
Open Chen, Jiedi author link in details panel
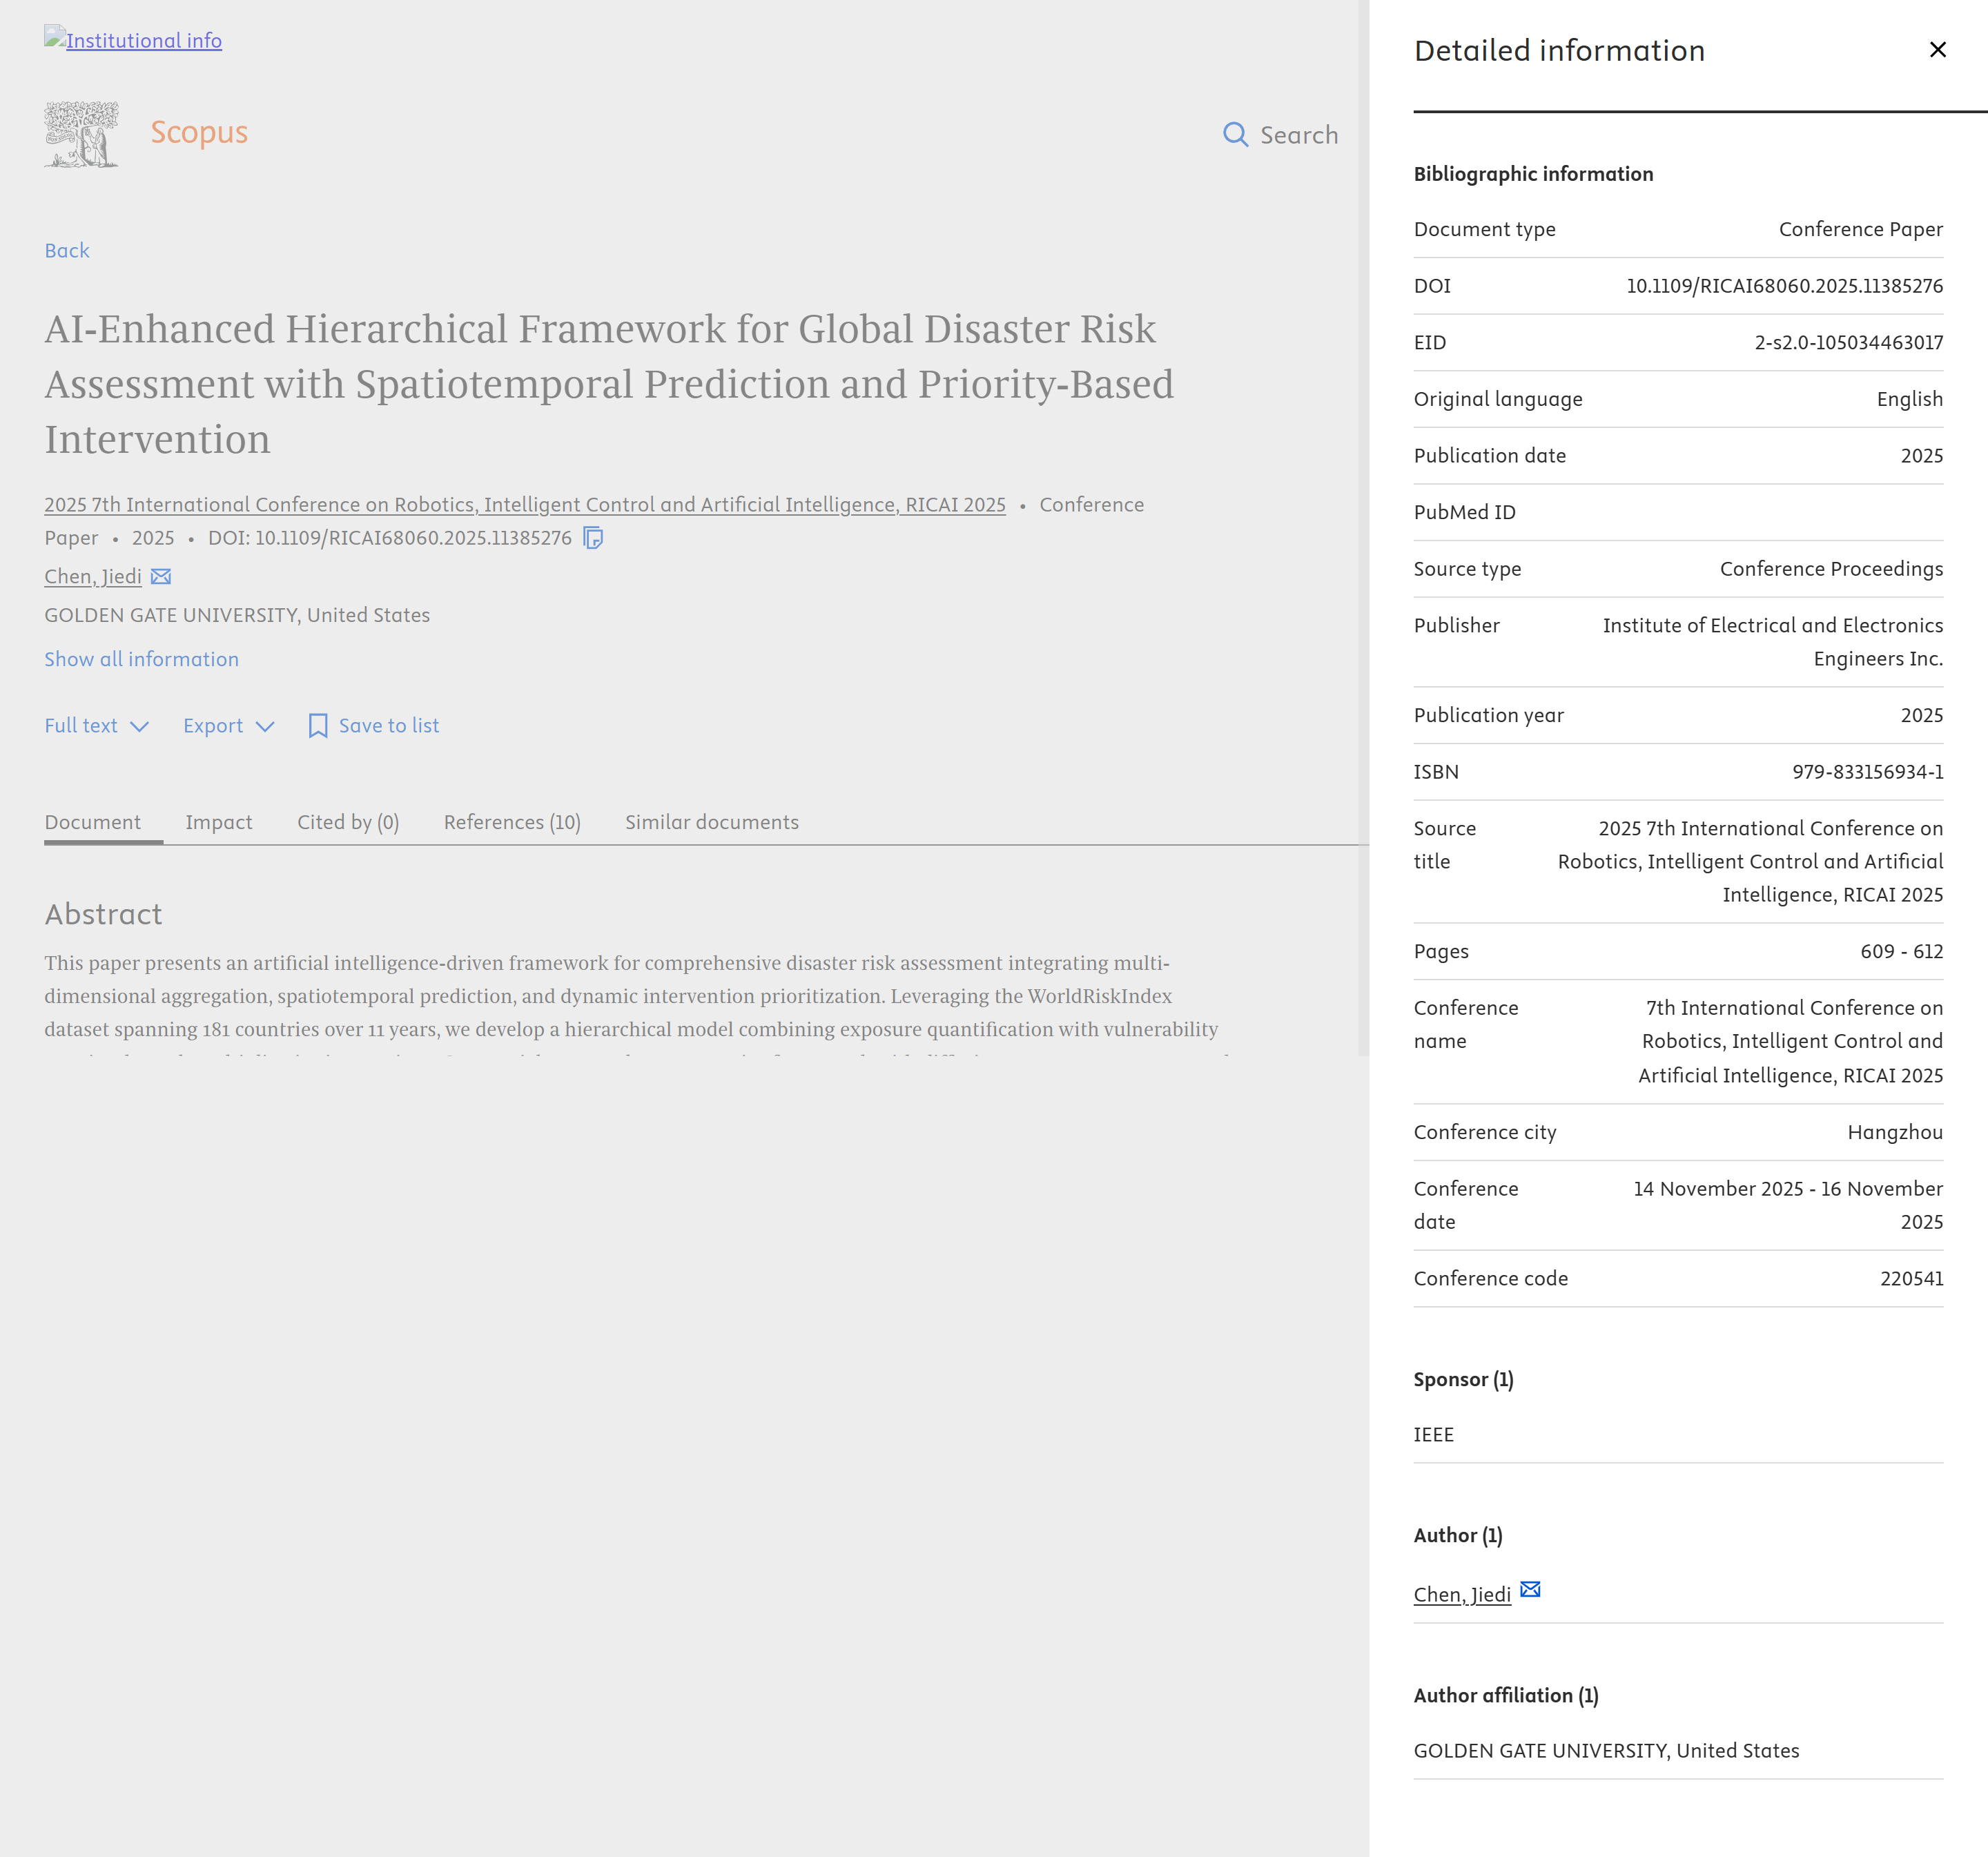(x=1462, y=1595)
